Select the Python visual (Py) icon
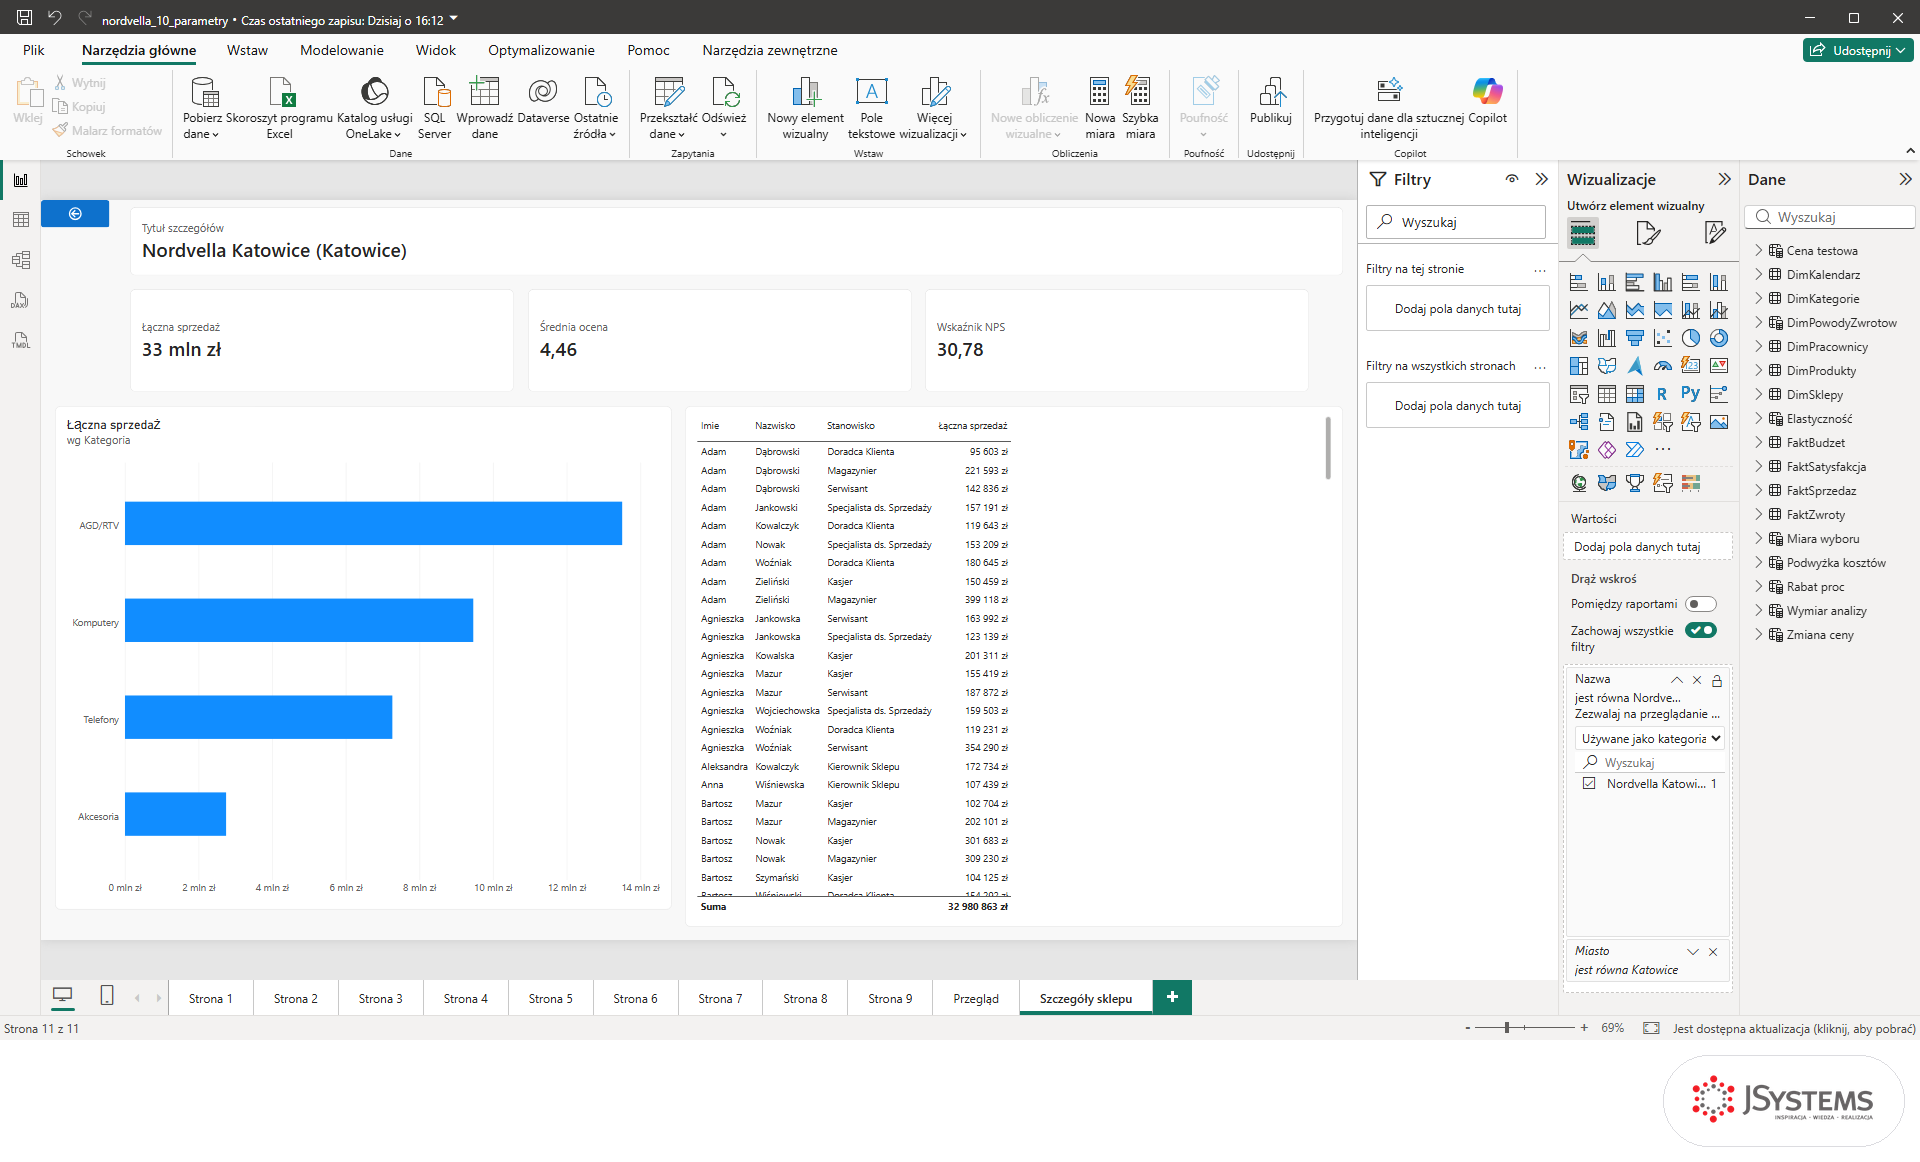The image size is (1920, 1162). (x=1690, y=394)
